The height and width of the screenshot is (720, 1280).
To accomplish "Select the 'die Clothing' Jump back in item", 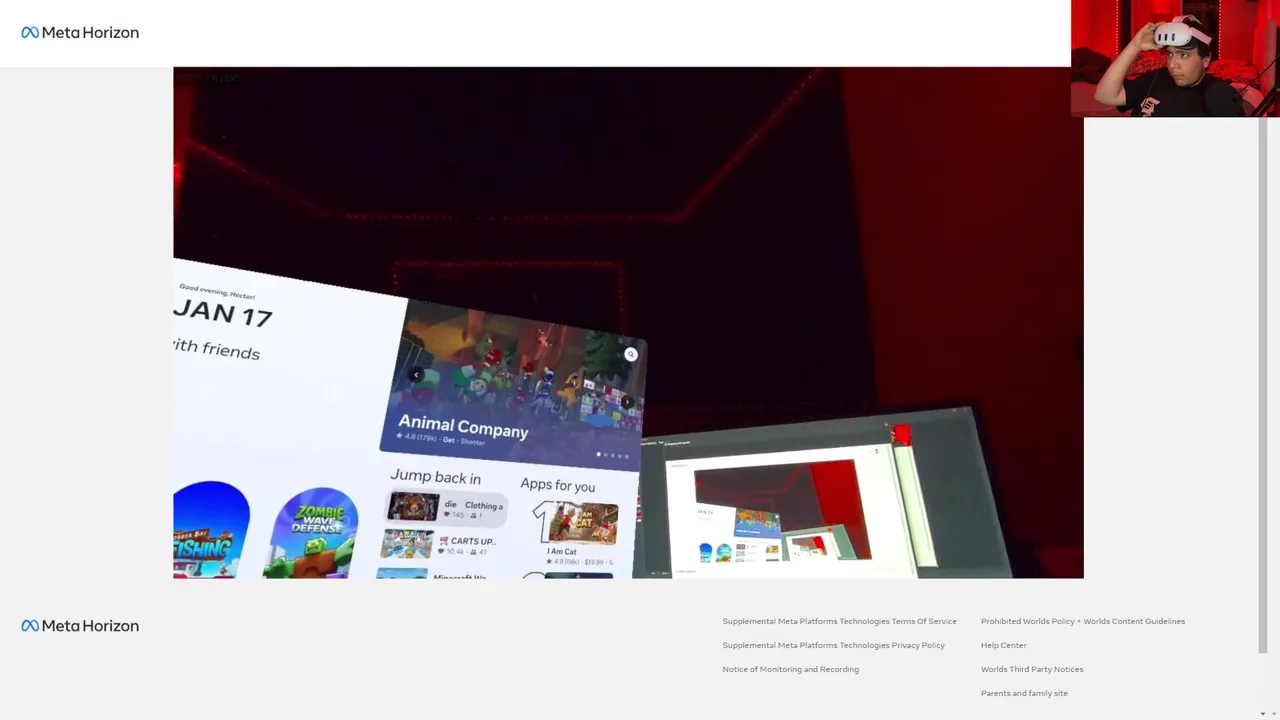I will (x=446, y=508).
